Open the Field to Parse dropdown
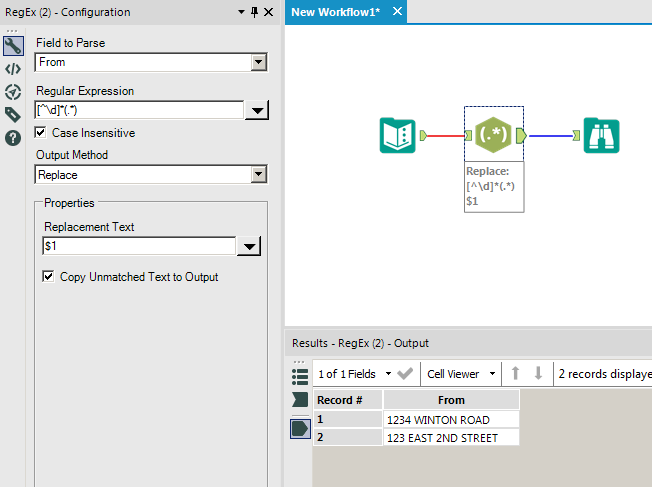The height and width of the screenshot is (487, 652). 259,62
